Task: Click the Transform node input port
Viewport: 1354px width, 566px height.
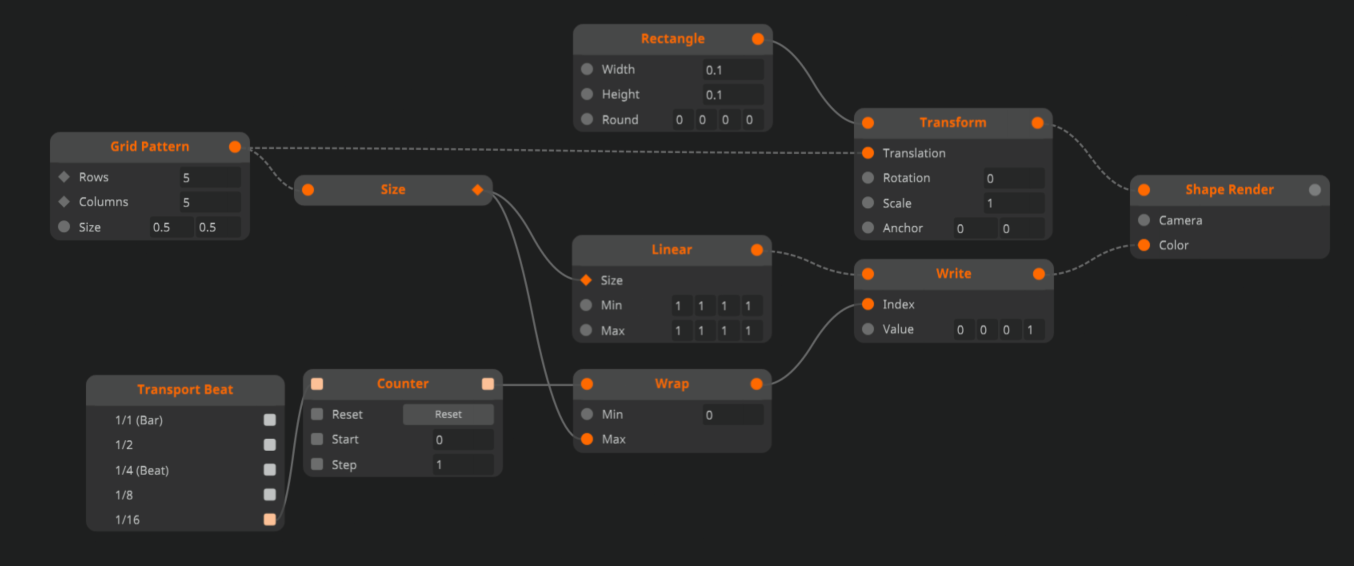Action: (x=868, y=123)
